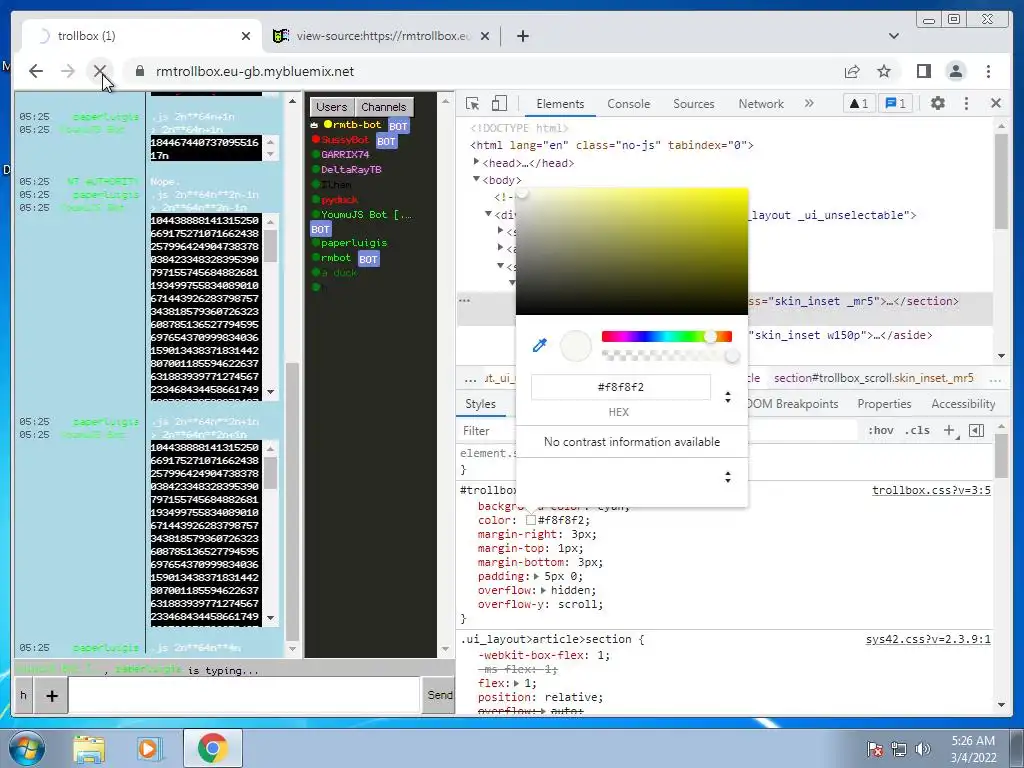Open the Styles pane tab
This screenshot has width=1024, height=768.
(x=480, y=404)
